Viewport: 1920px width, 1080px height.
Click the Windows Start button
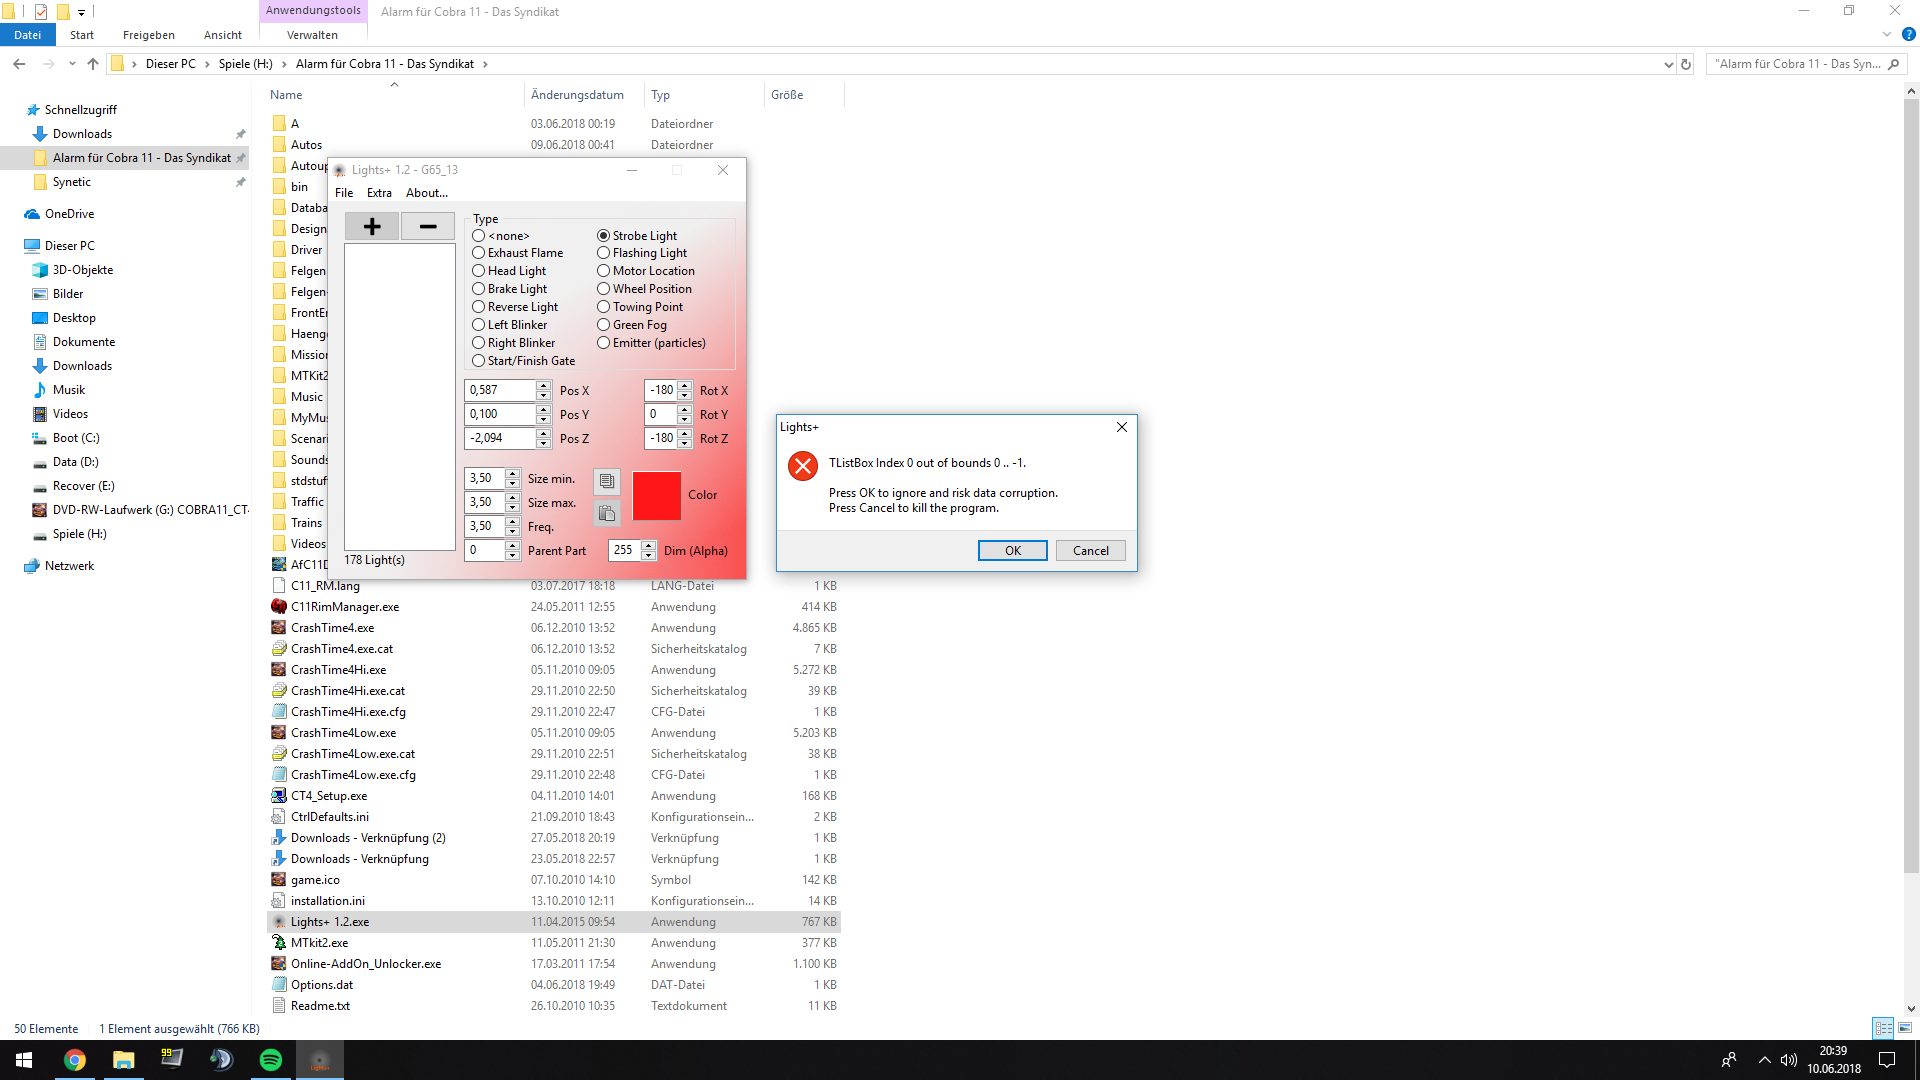(x=24, y=1060)
